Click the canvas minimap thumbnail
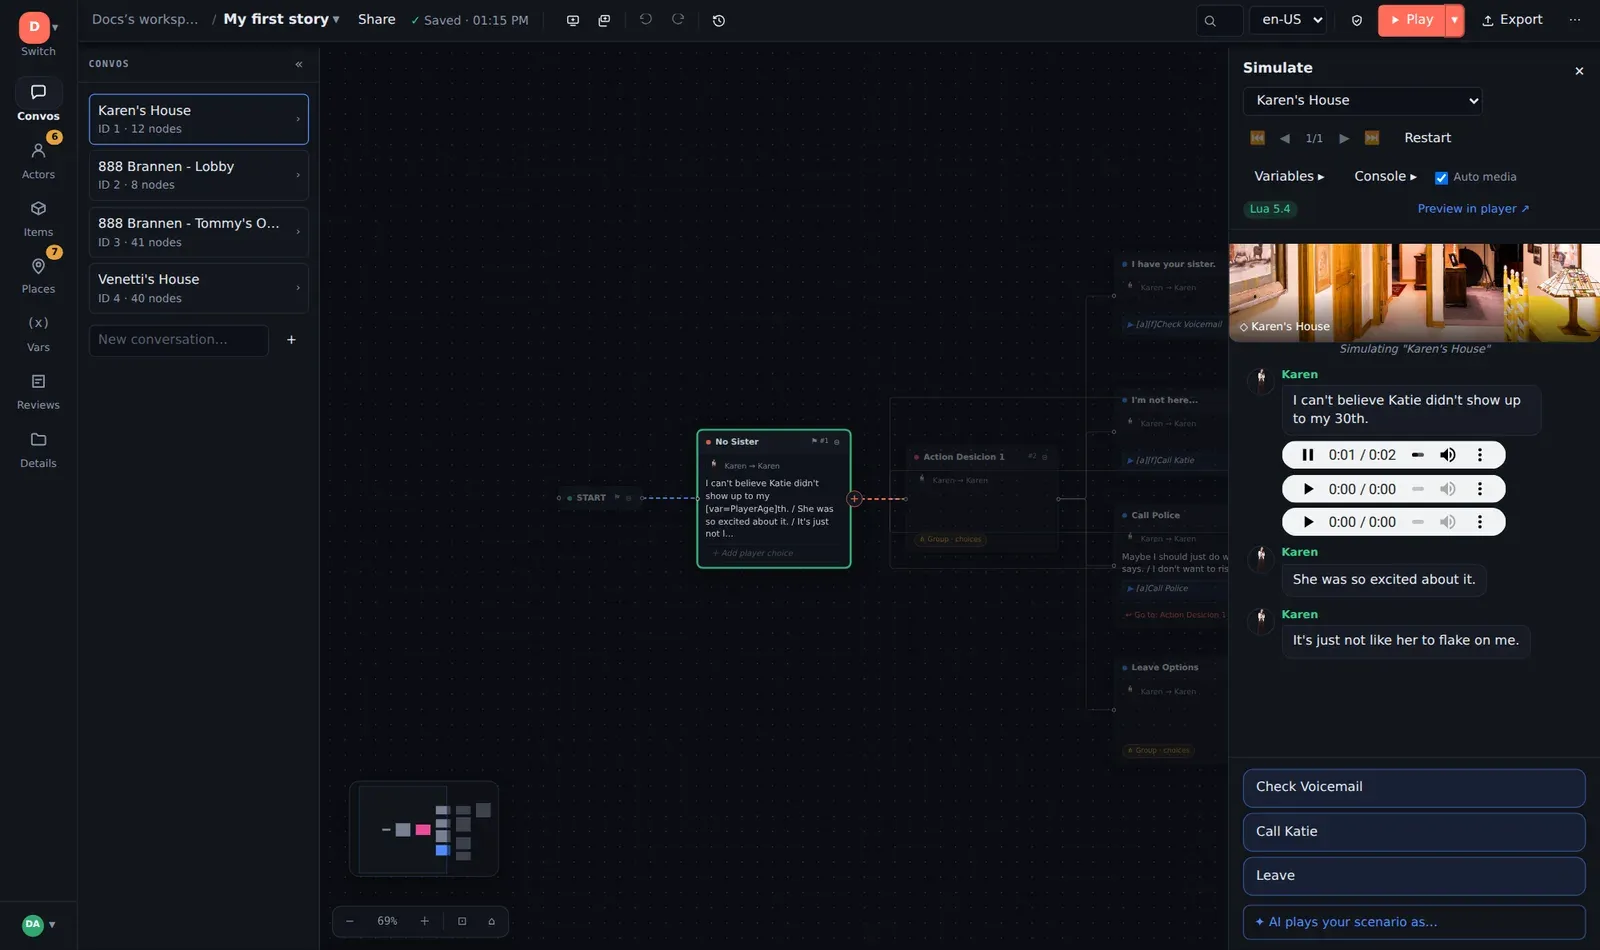The height and width of the screenshot is (950, 1600). pos(424,829)
